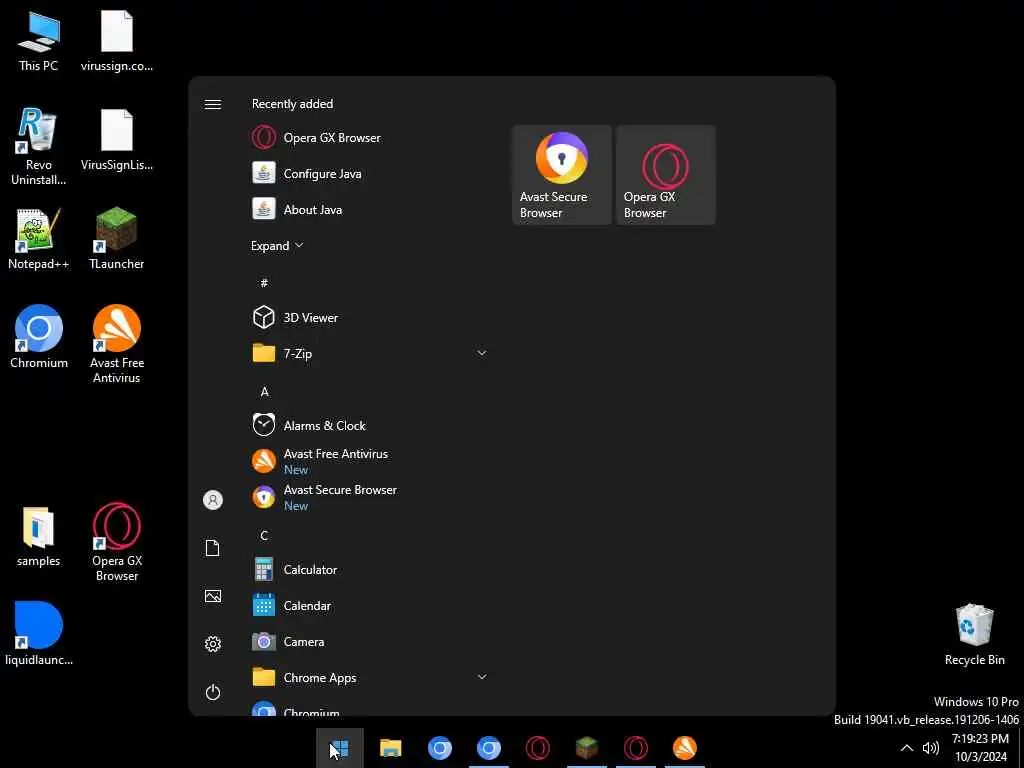Show hidden system tray icons
1024x768 pixels.
906,748
